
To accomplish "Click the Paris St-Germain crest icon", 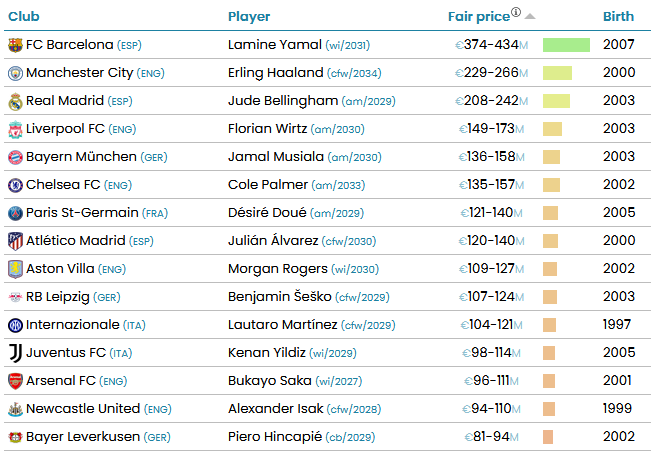I will 15,213.
